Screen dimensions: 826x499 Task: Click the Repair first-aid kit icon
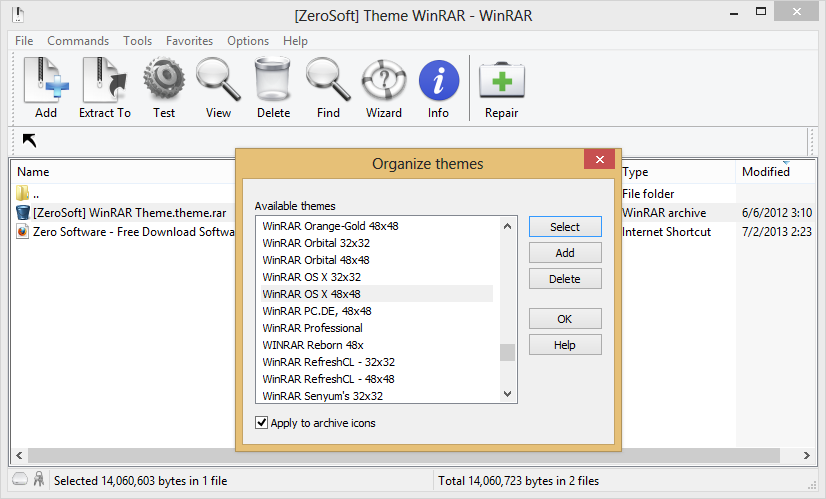click(502, 80)
